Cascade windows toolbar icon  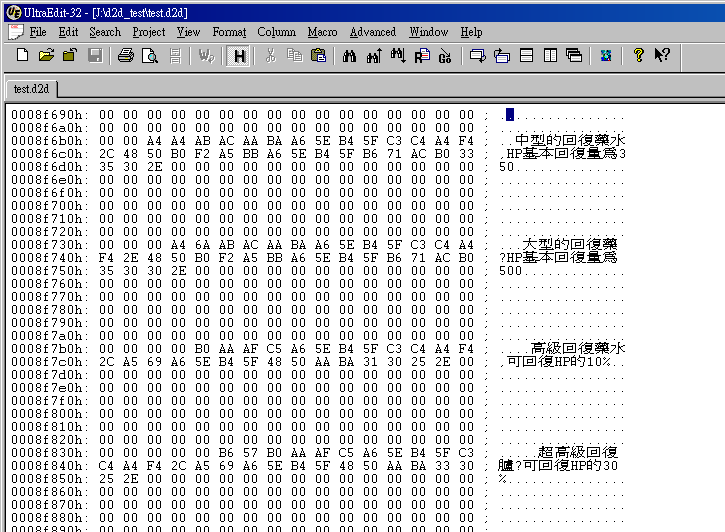point(574,55)
